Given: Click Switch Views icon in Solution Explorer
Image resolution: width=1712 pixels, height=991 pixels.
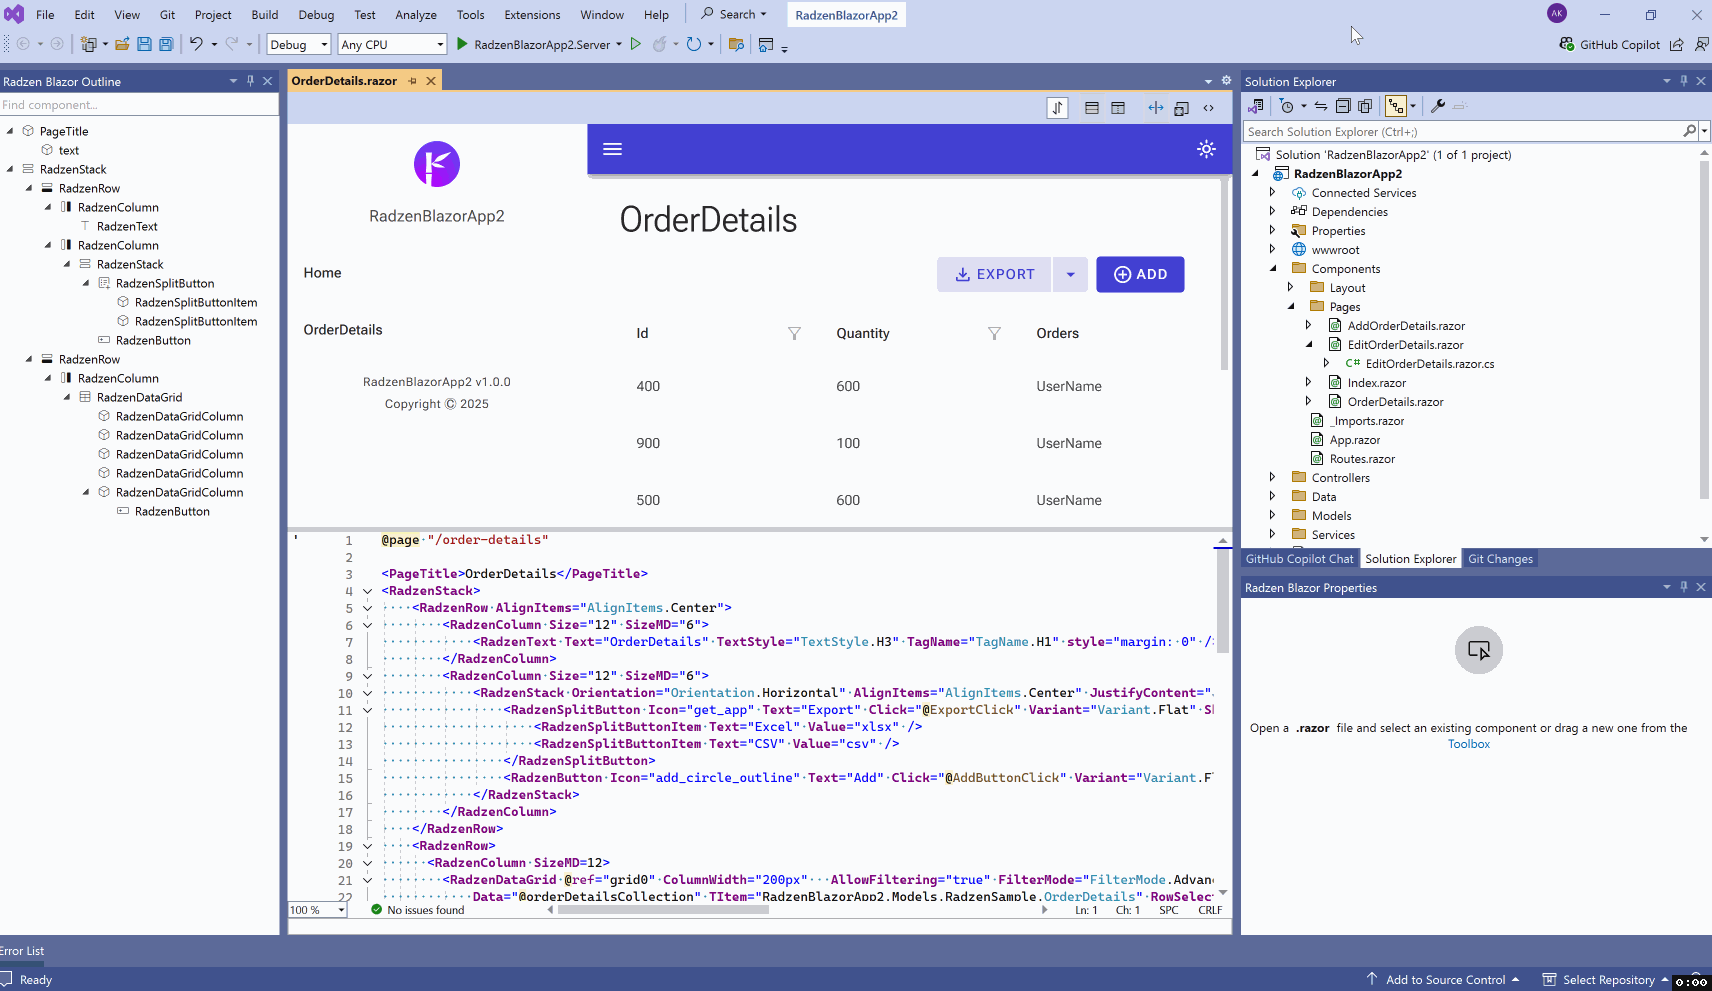Looking at the screenshot, I should [1257, 106].
